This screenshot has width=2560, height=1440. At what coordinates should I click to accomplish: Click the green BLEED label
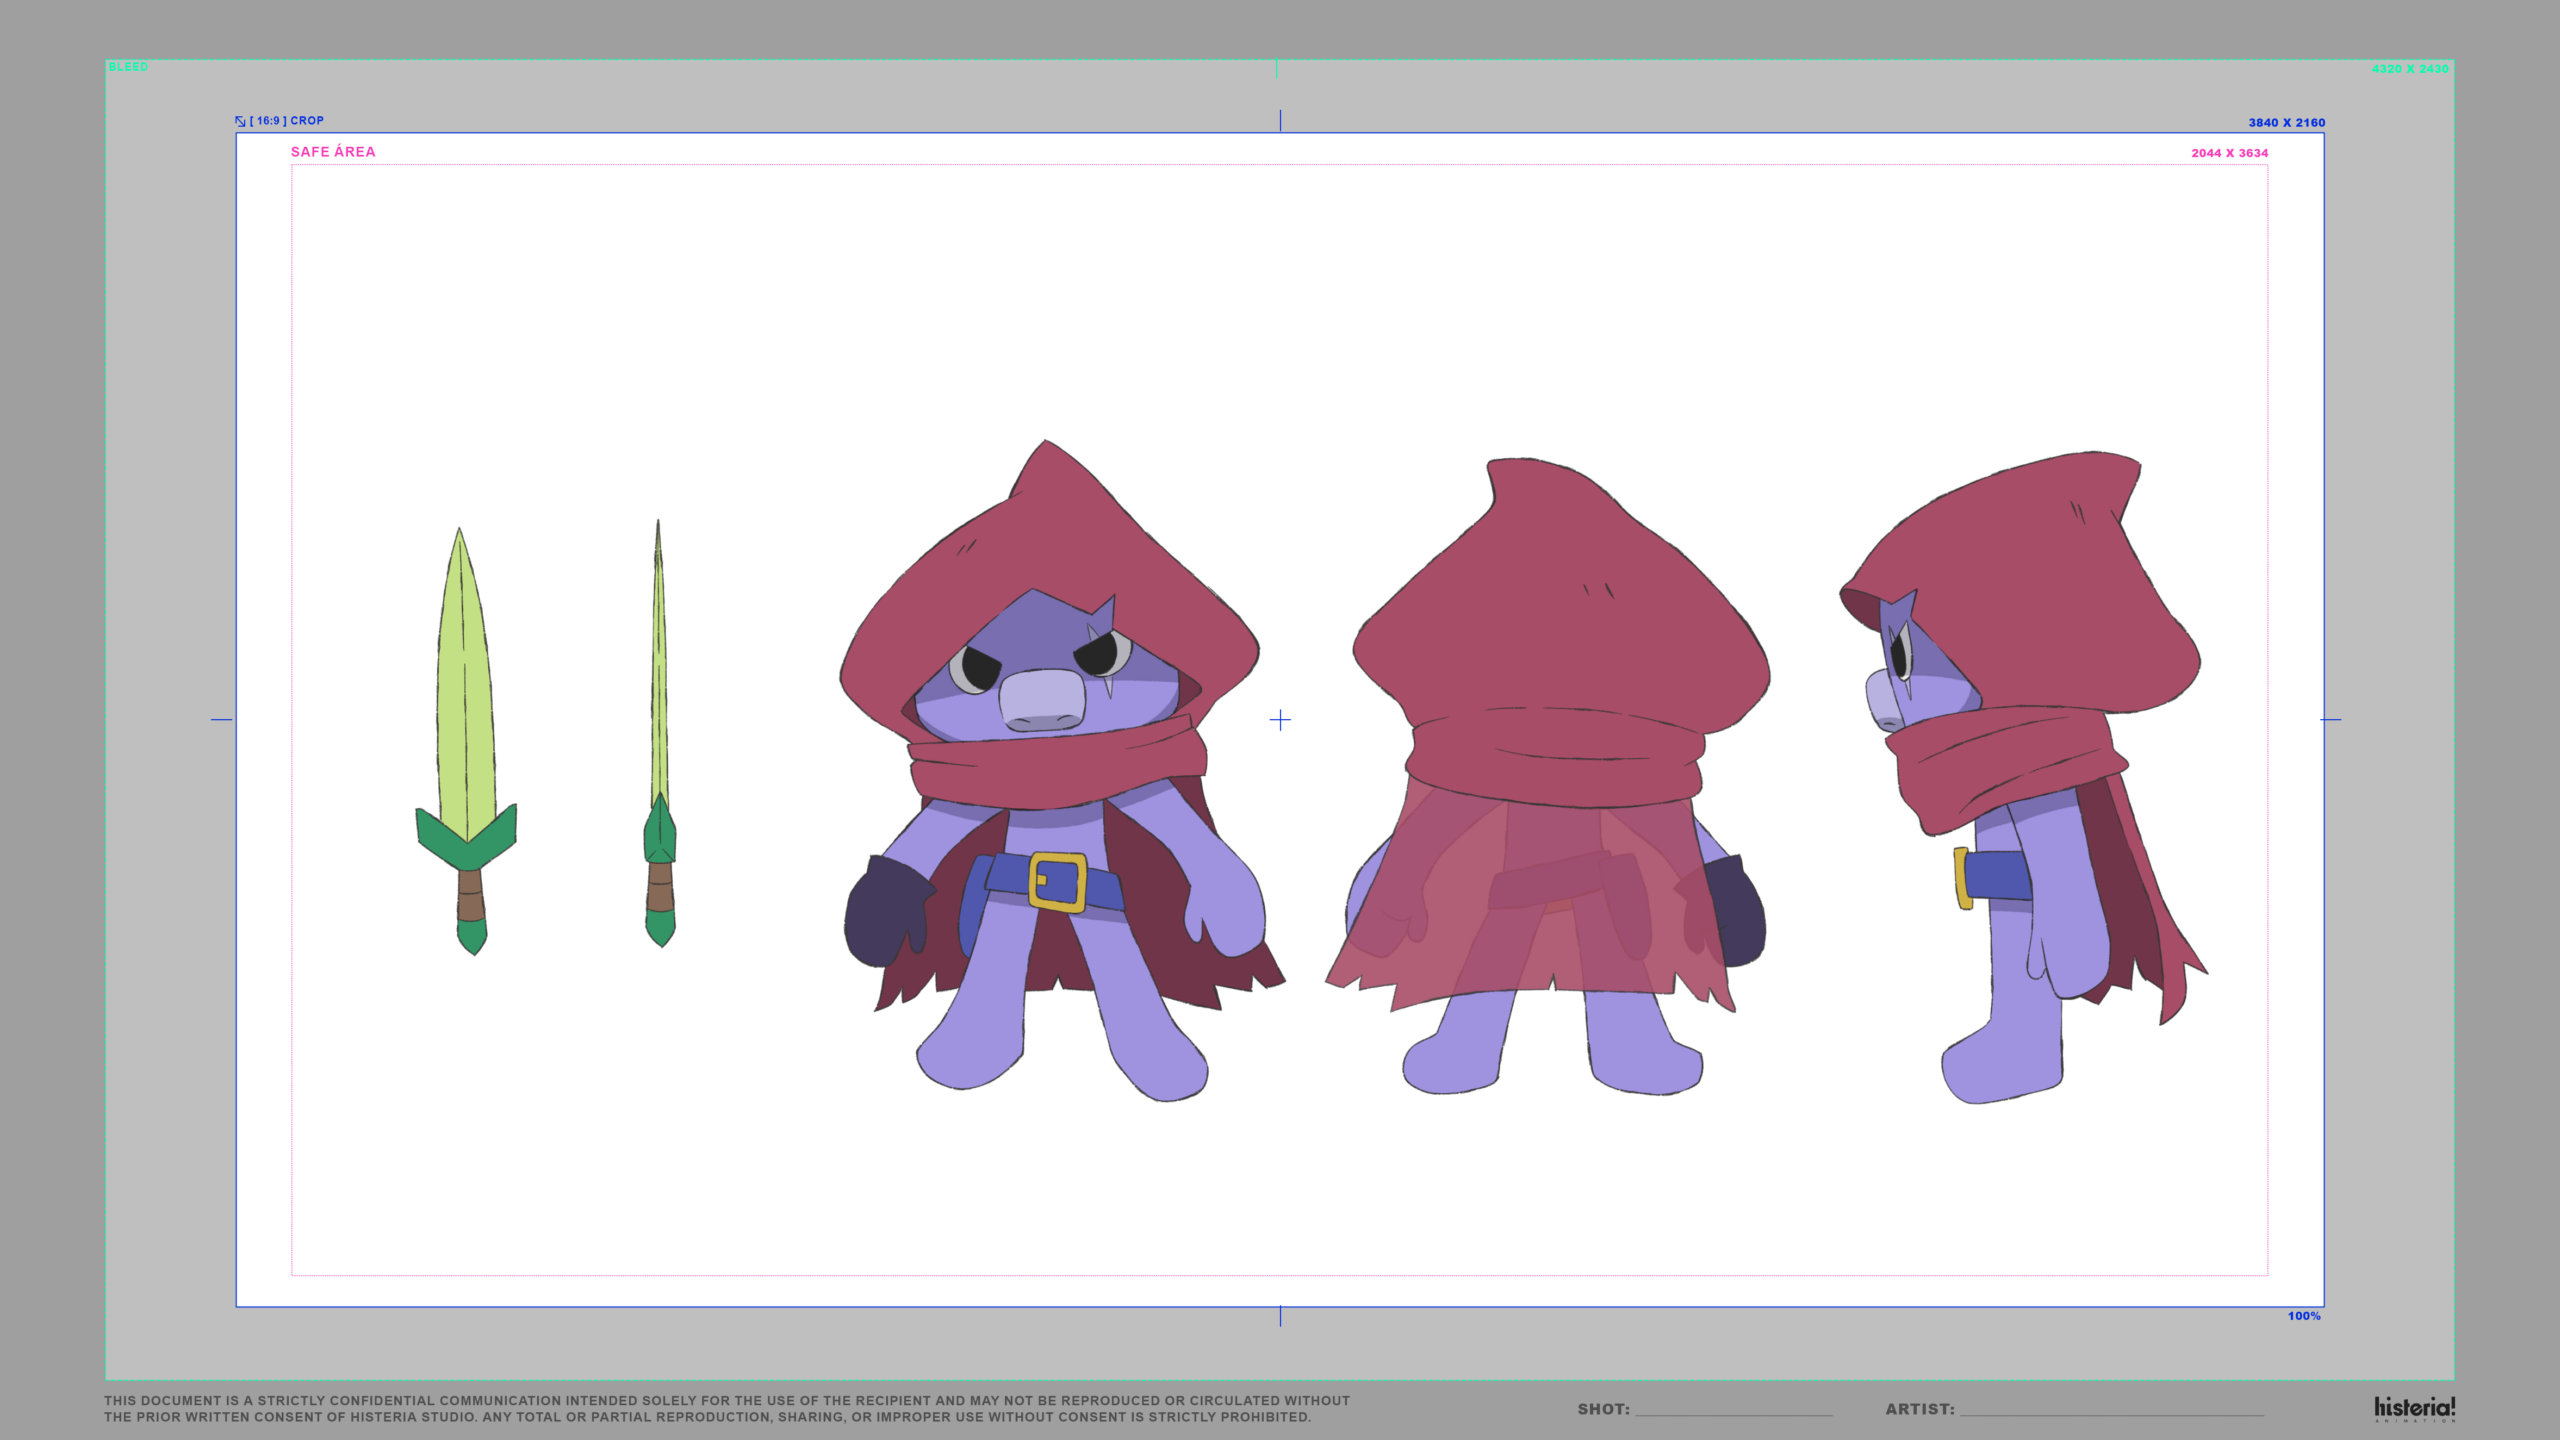pyautogui.click(x=128, y=67)
